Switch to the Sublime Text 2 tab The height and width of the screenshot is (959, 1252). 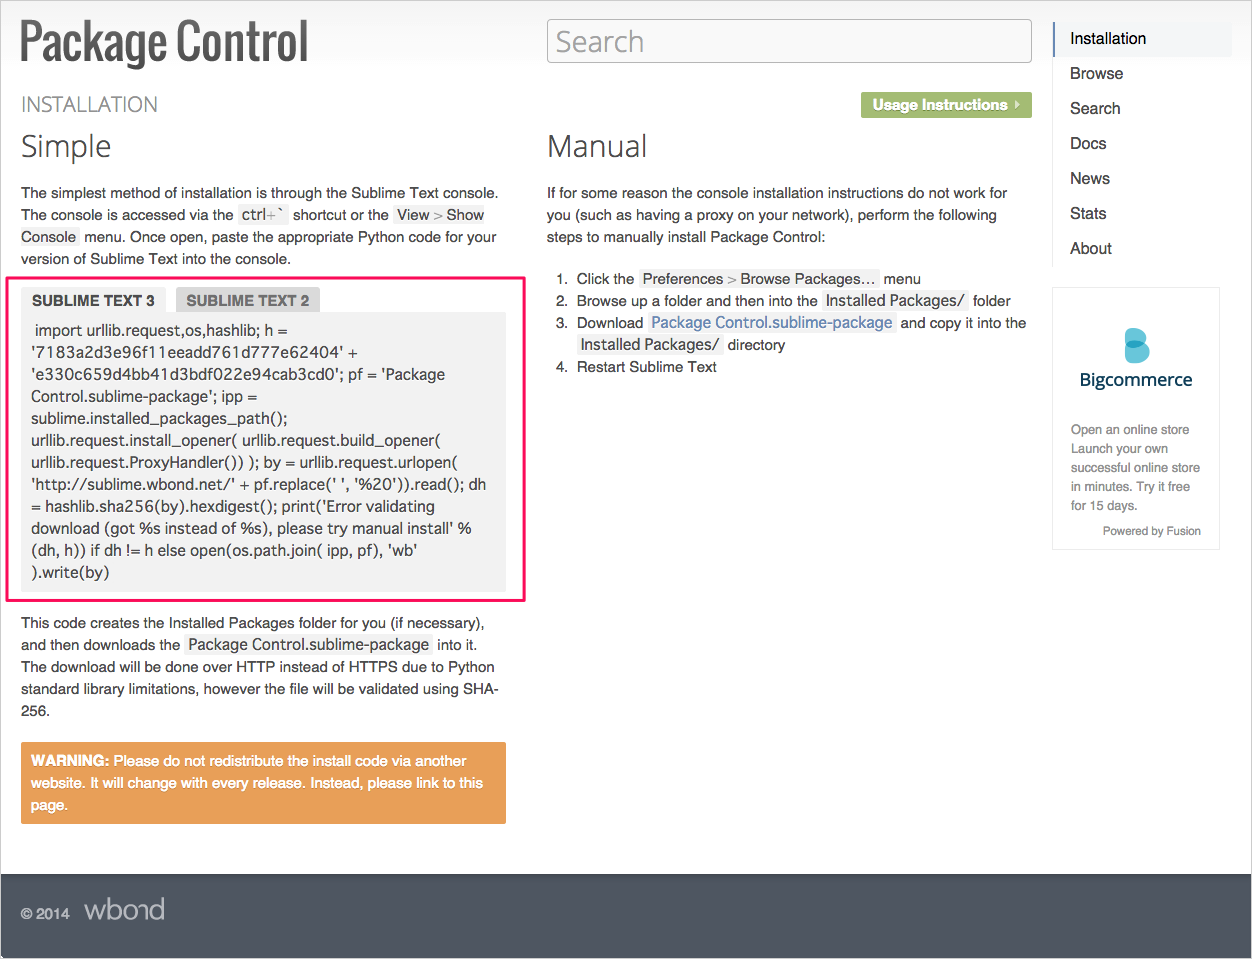click(248, 300)
